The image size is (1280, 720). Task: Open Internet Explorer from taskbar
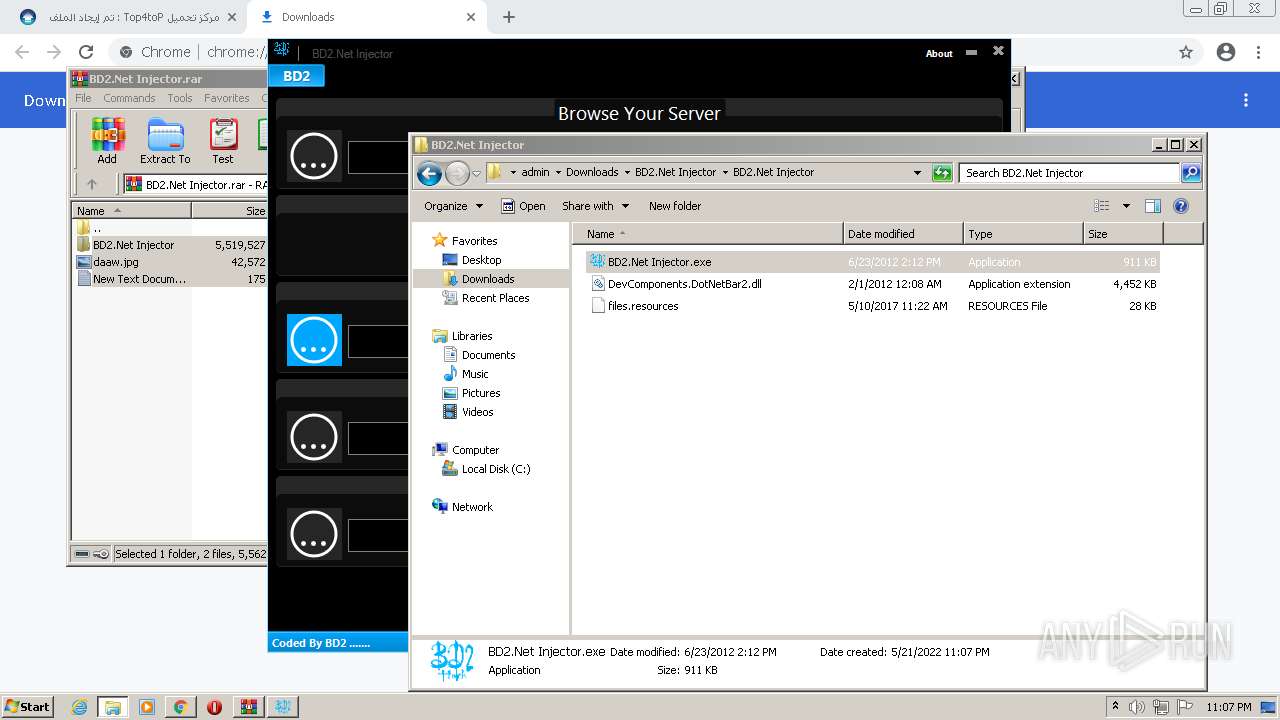(79, 707)
